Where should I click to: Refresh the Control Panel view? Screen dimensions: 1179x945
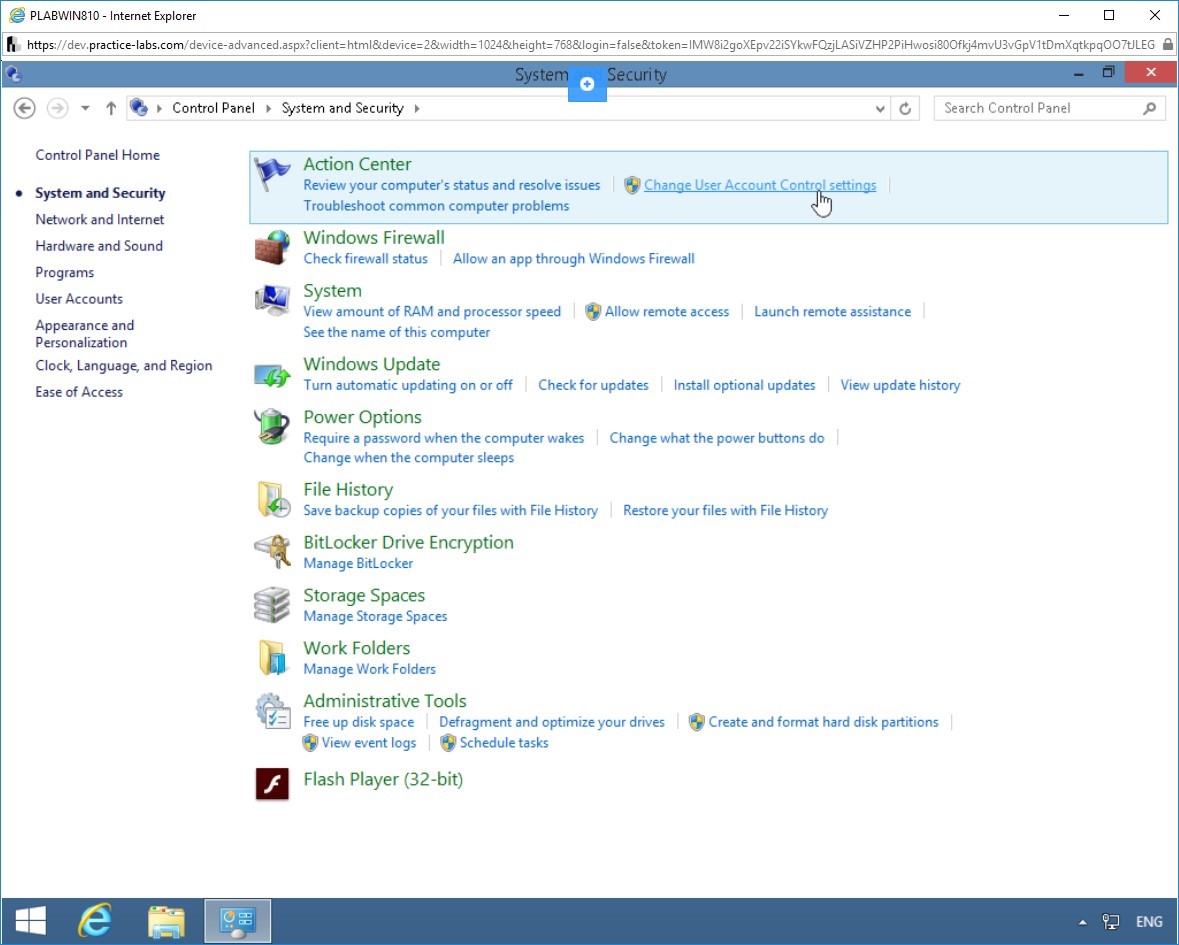pos(905,108)
